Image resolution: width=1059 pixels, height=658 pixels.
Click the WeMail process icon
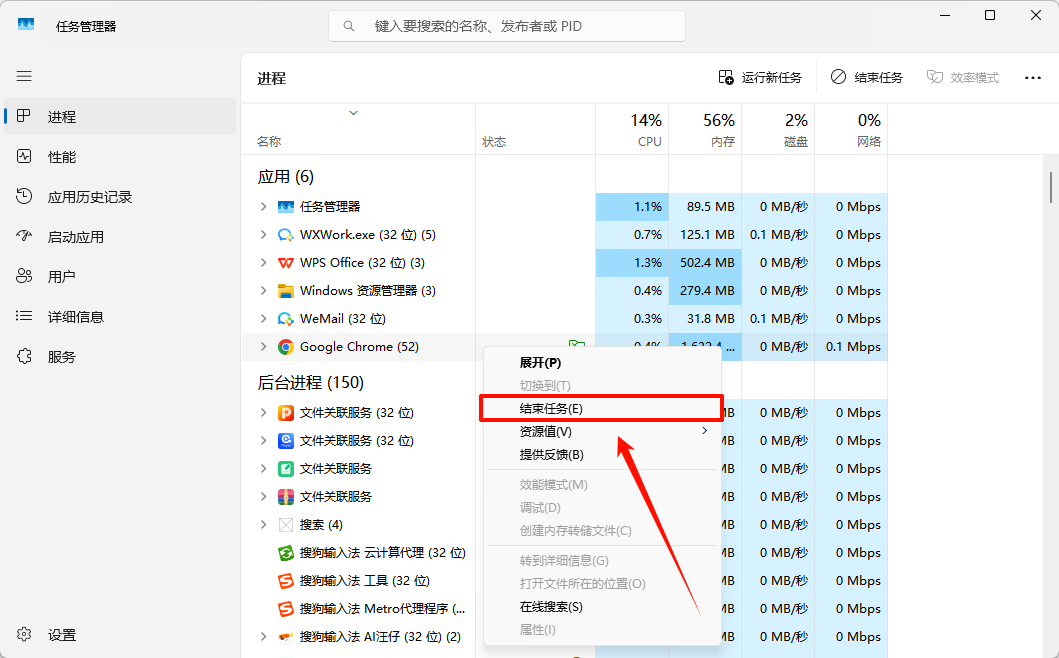coord(286,319)
